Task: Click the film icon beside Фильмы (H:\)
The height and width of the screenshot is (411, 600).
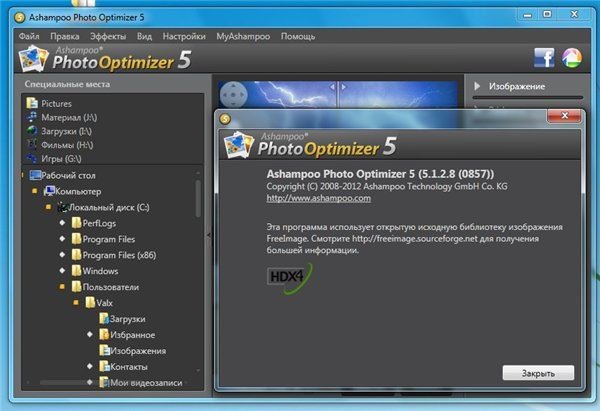Action: pos(32,145)
